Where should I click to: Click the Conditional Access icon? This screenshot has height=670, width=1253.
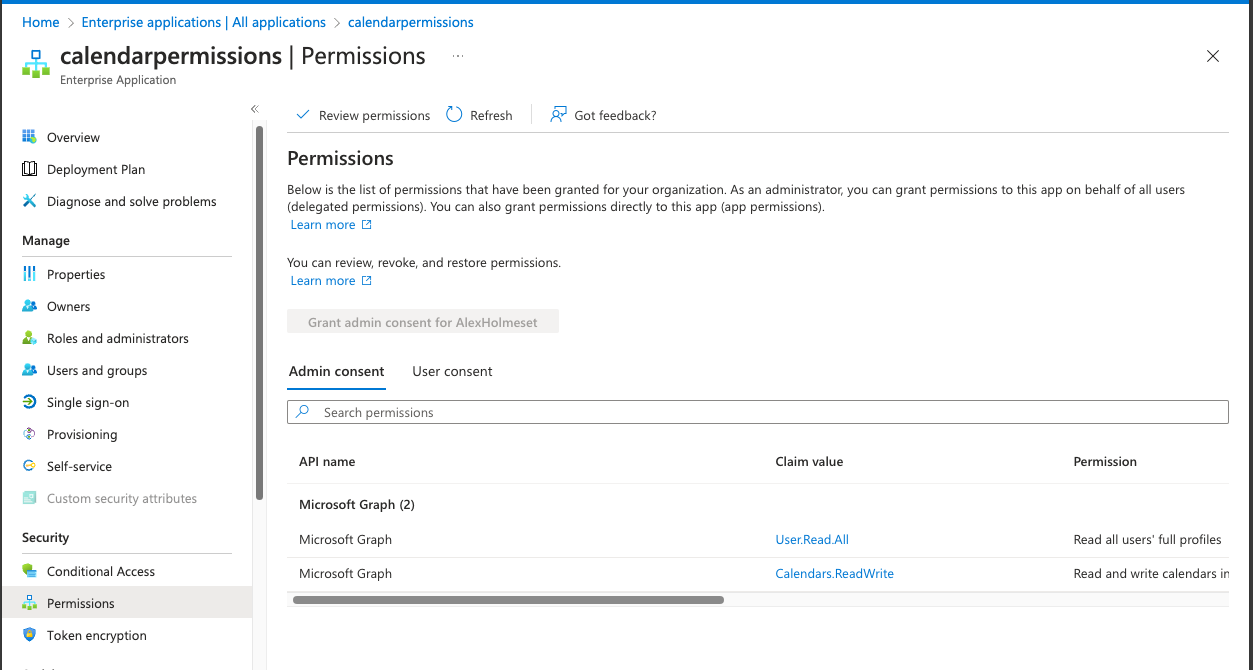(x=29, y=571)
